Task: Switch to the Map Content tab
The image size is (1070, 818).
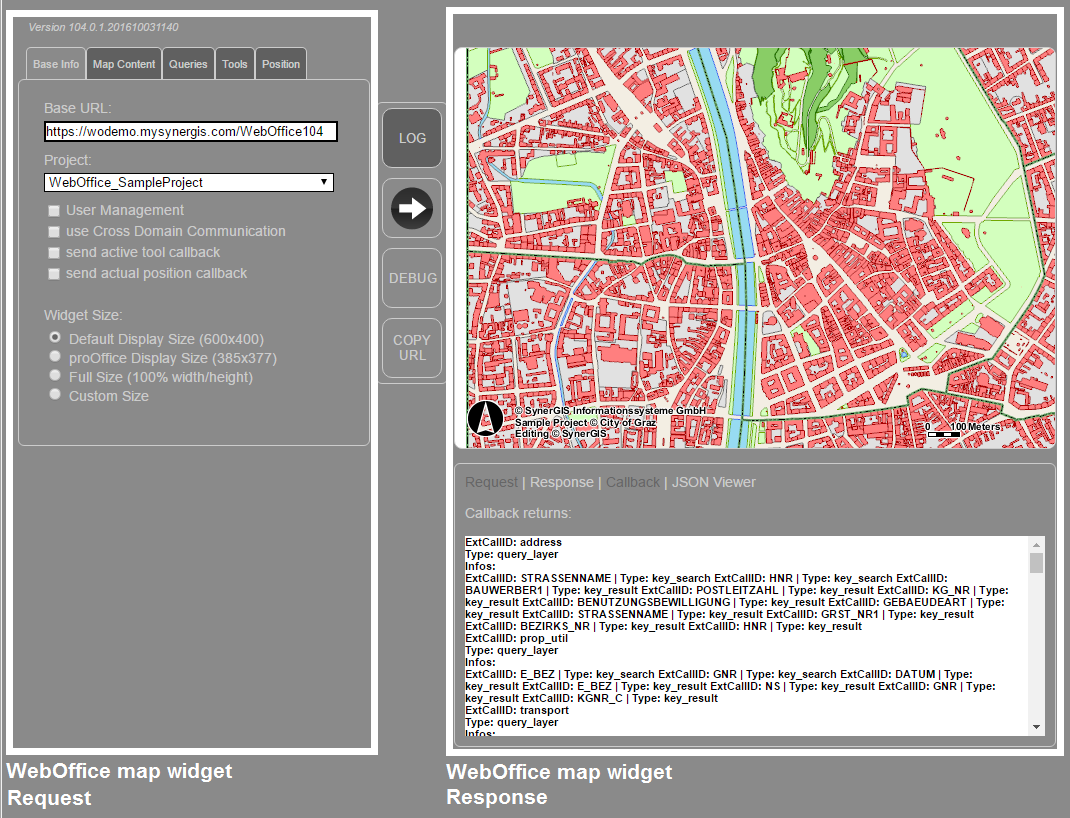Action: click(123, 63)
